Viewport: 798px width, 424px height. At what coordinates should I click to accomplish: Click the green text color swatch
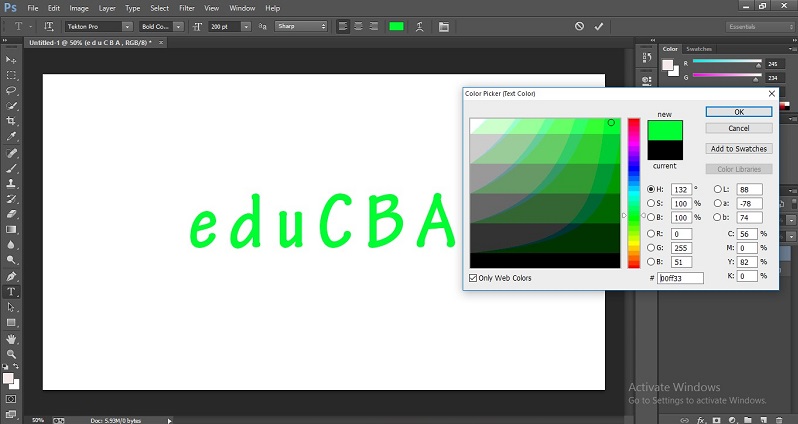pos(396,26)
